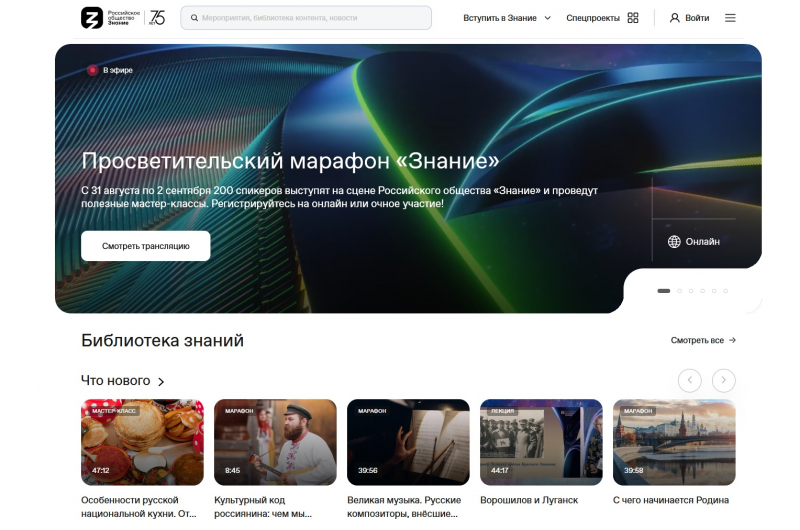The image size is (800, 530).
Task: Select the first active carousel slide indicator
Action: [663, 291]
